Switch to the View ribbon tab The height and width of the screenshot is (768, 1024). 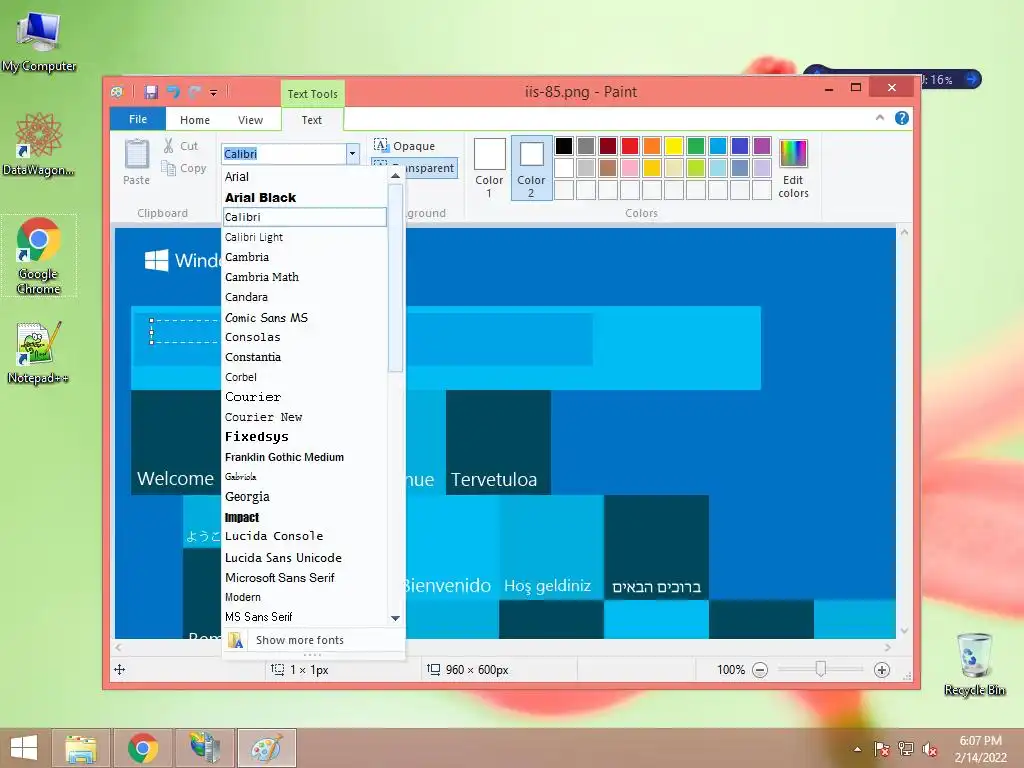pos(250,120)
